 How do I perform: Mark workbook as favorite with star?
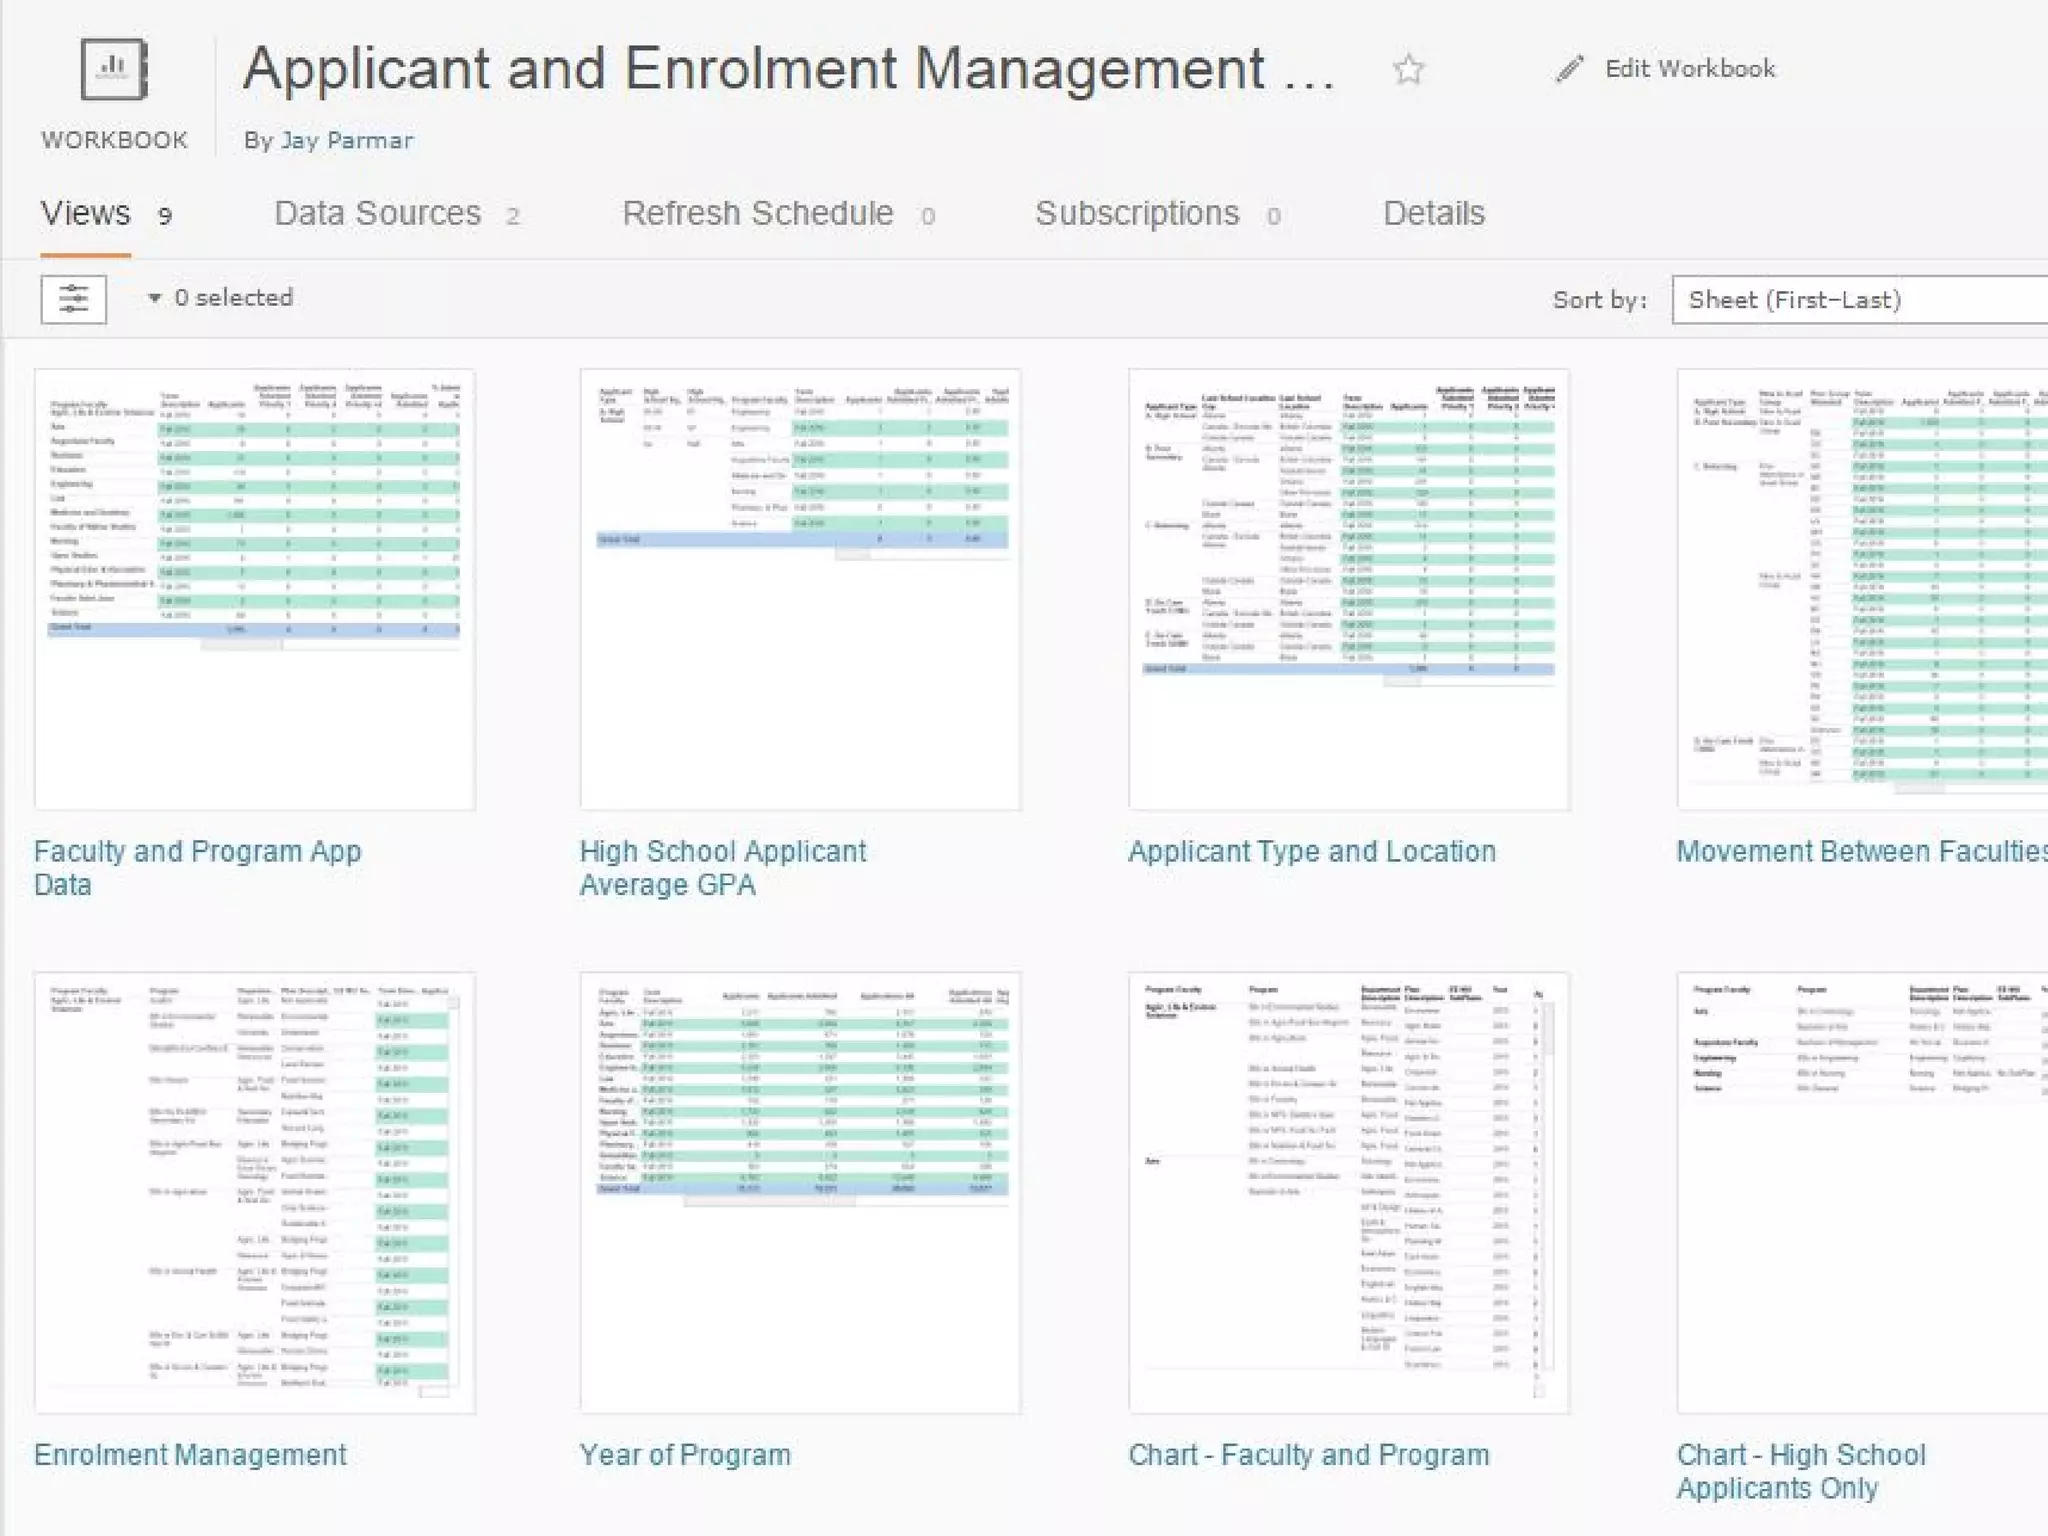point(1408,69)
